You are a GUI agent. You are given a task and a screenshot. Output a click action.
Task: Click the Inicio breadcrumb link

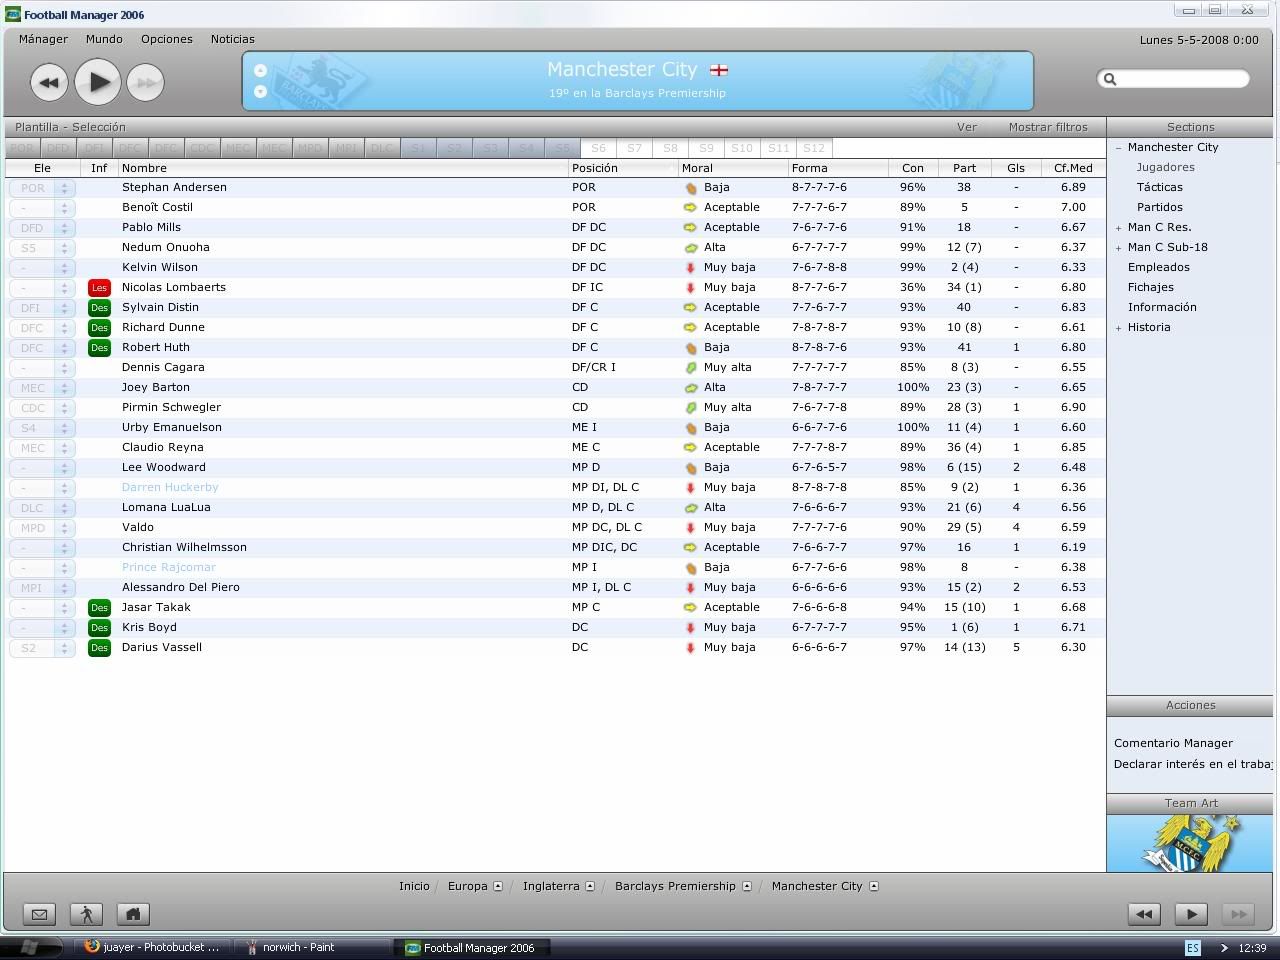click(414, 886)
